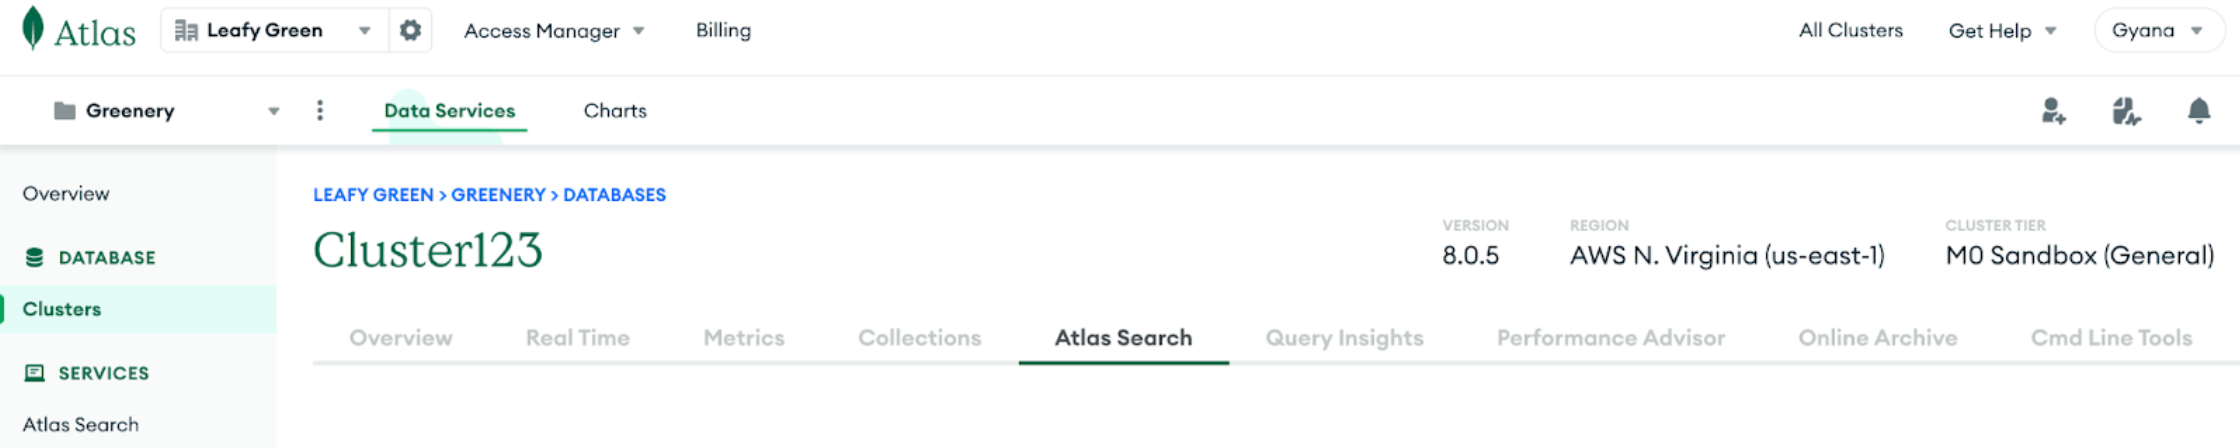This screenshot has height=448, width=2240.
Task: Click the All Clusters link
Action: (x=1850, y=31)
